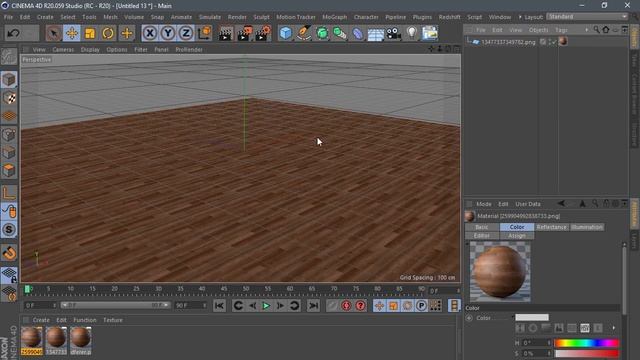640x360 pixels.
Task: Switch to Illumination material tab
Action: pos(587,227)
